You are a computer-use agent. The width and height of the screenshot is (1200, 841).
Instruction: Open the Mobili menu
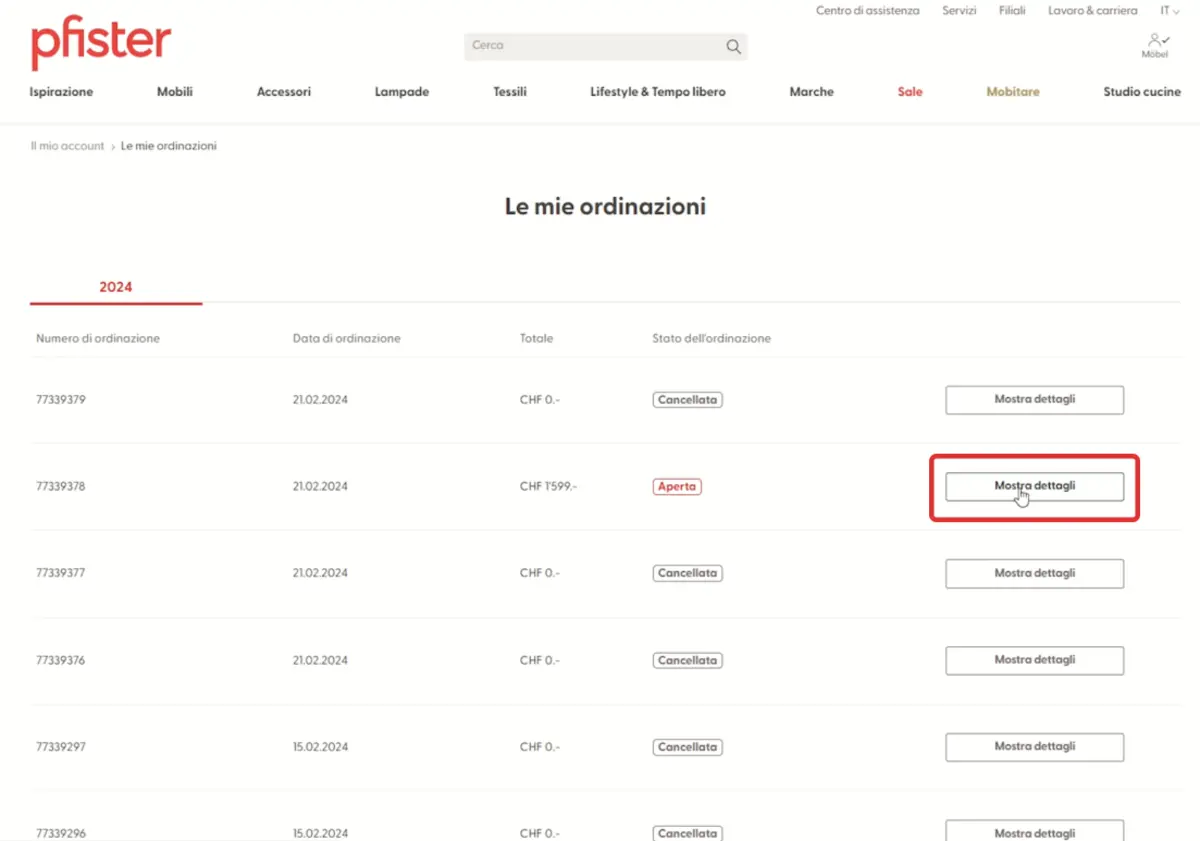pyautogui.click(x=174, y=92)
